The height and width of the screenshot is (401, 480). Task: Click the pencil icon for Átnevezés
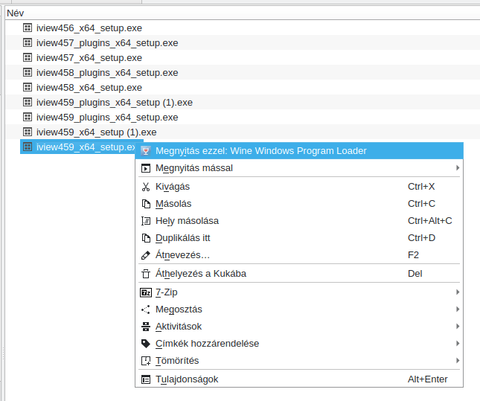pyautogui.click(x=146, y=255)
